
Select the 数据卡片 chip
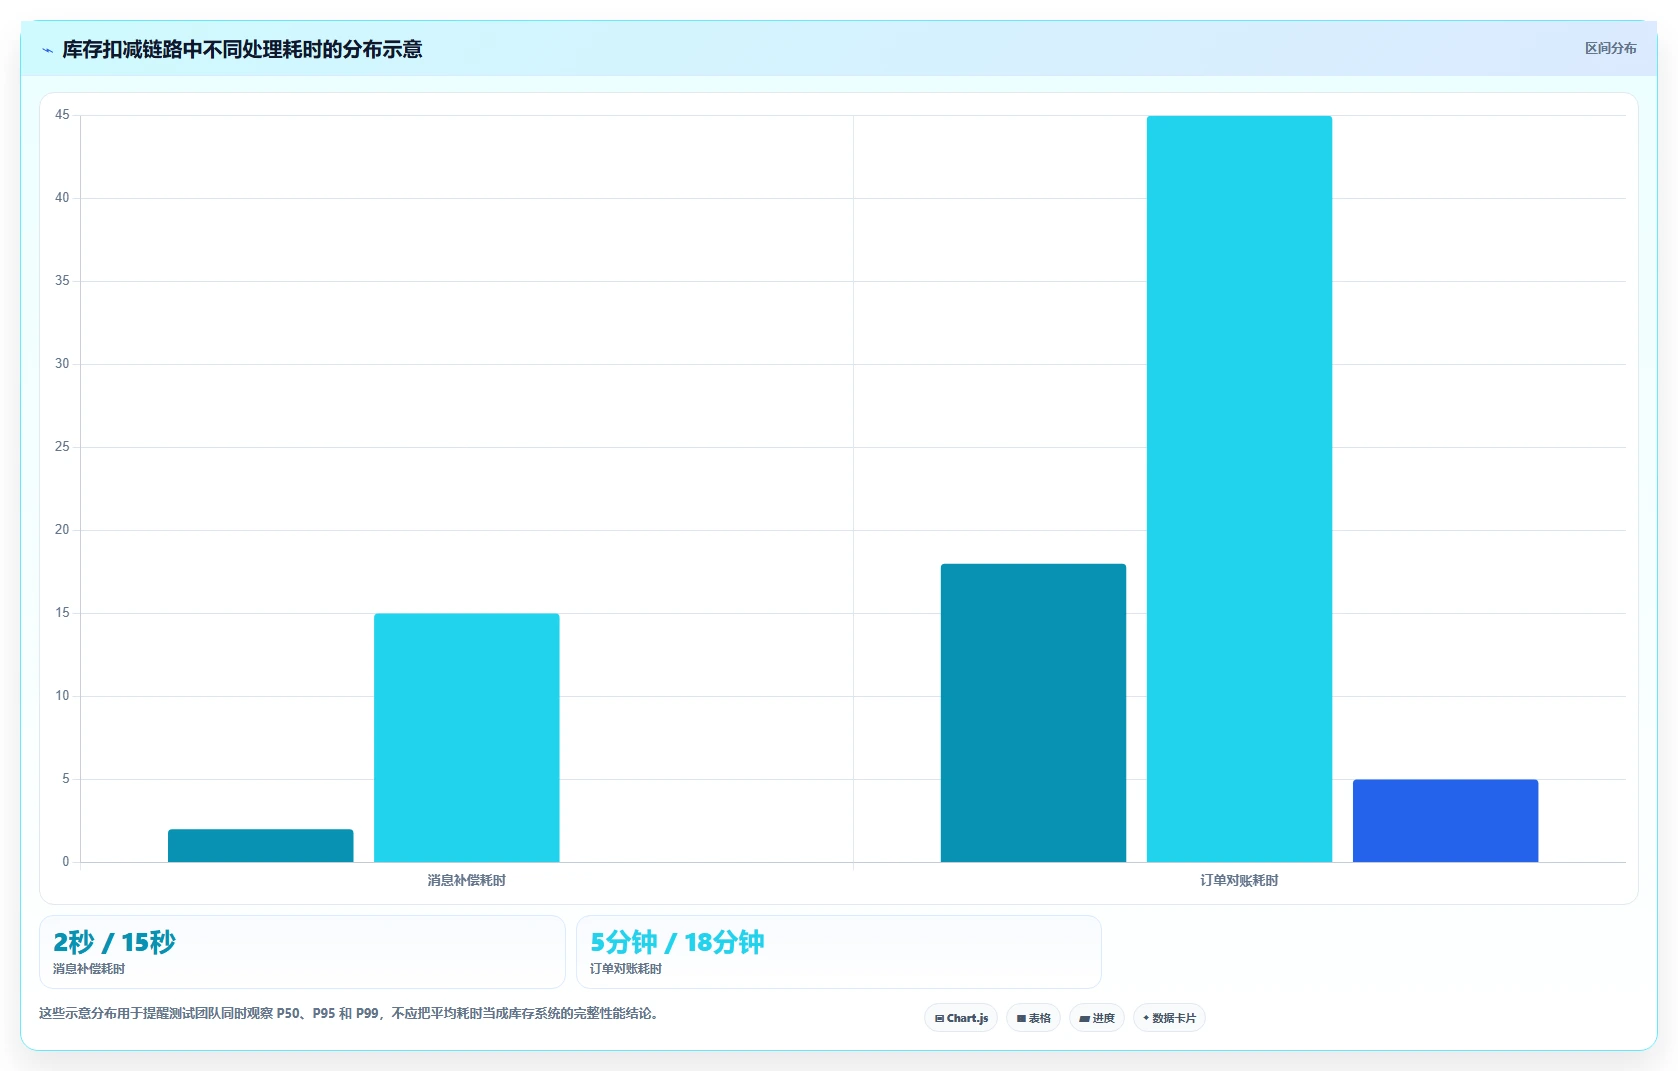[1169, 1018]
